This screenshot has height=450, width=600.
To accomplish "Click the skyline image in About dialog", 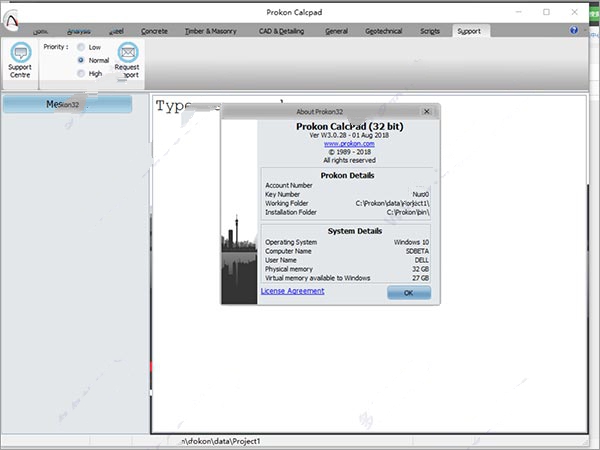I will 239,212.
